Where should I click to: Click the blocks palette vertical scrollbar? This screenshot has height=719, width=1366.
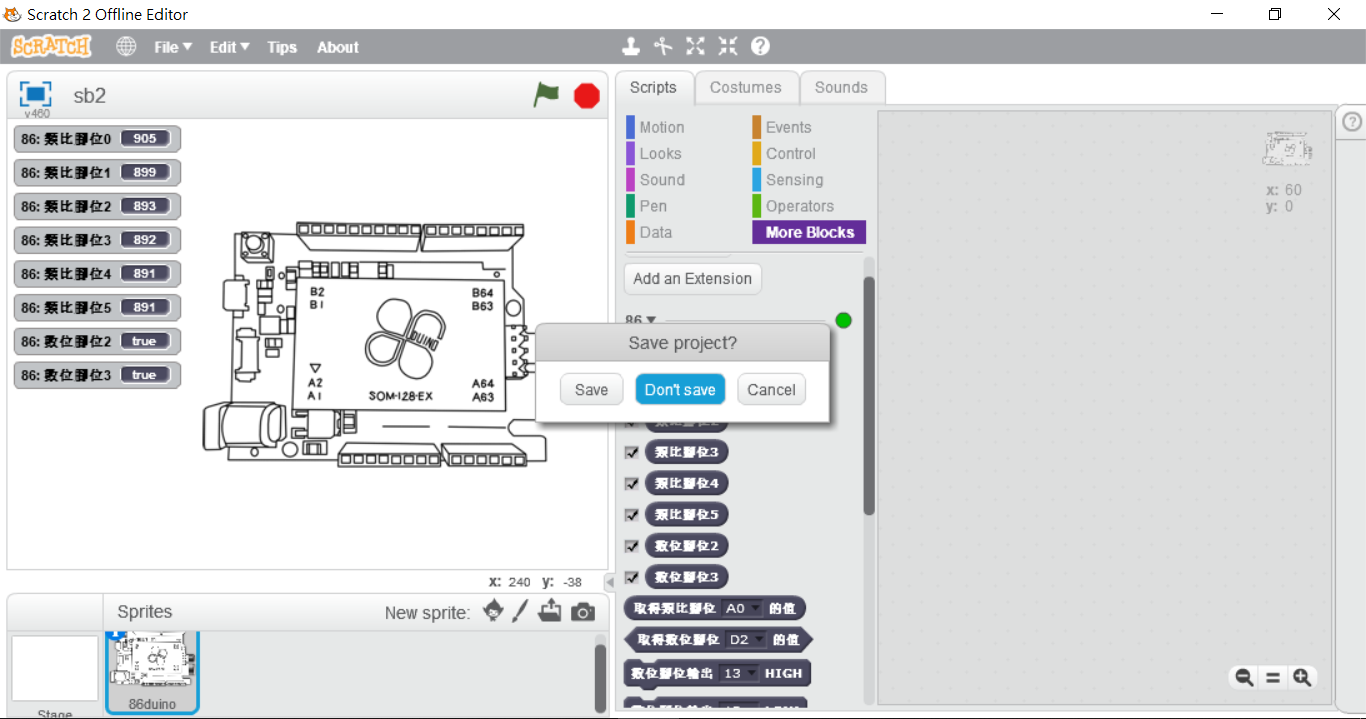pos(869,396)
